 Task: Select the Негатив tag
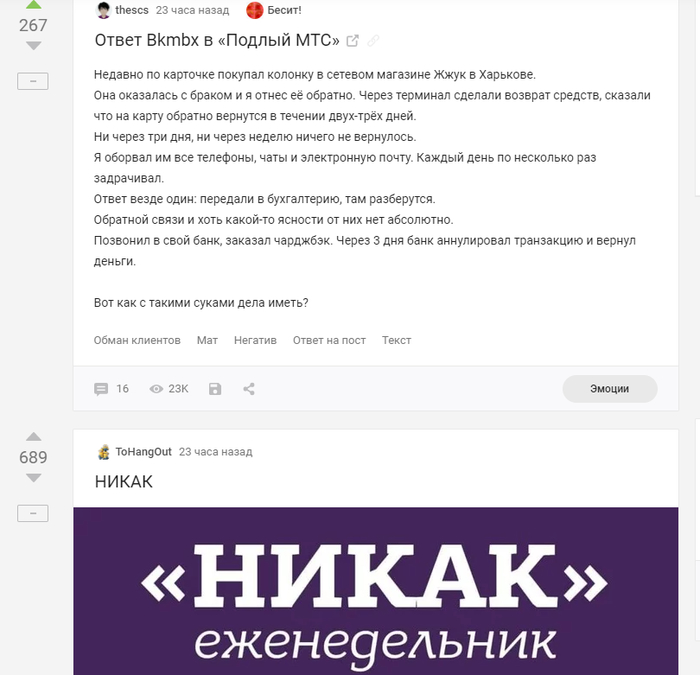click(255, 340)
